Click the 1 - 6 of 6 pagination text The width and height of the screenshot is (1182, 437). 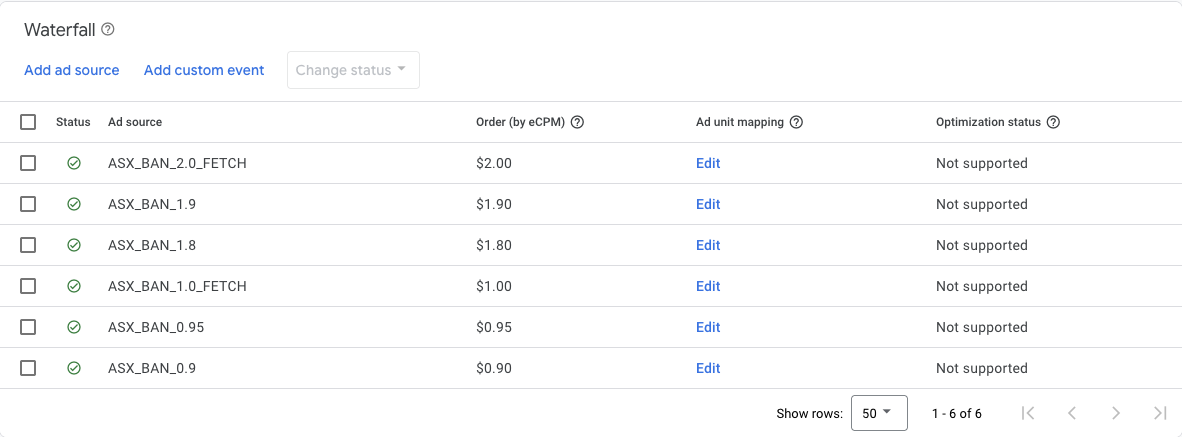pos(957,413)
